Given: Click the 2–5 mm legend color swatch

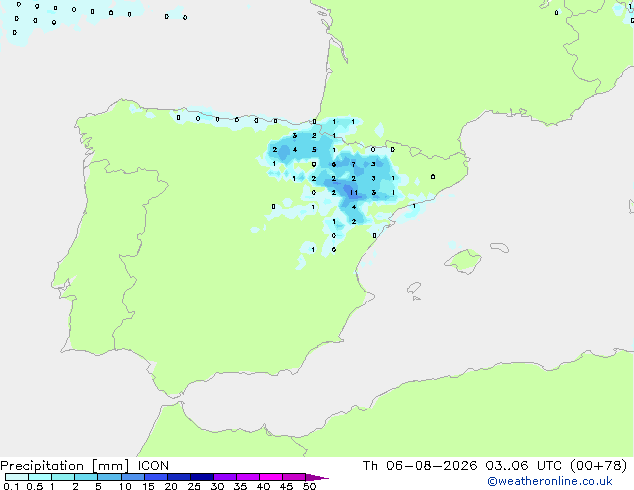Looking at the screenshot, I should [86, 477].
